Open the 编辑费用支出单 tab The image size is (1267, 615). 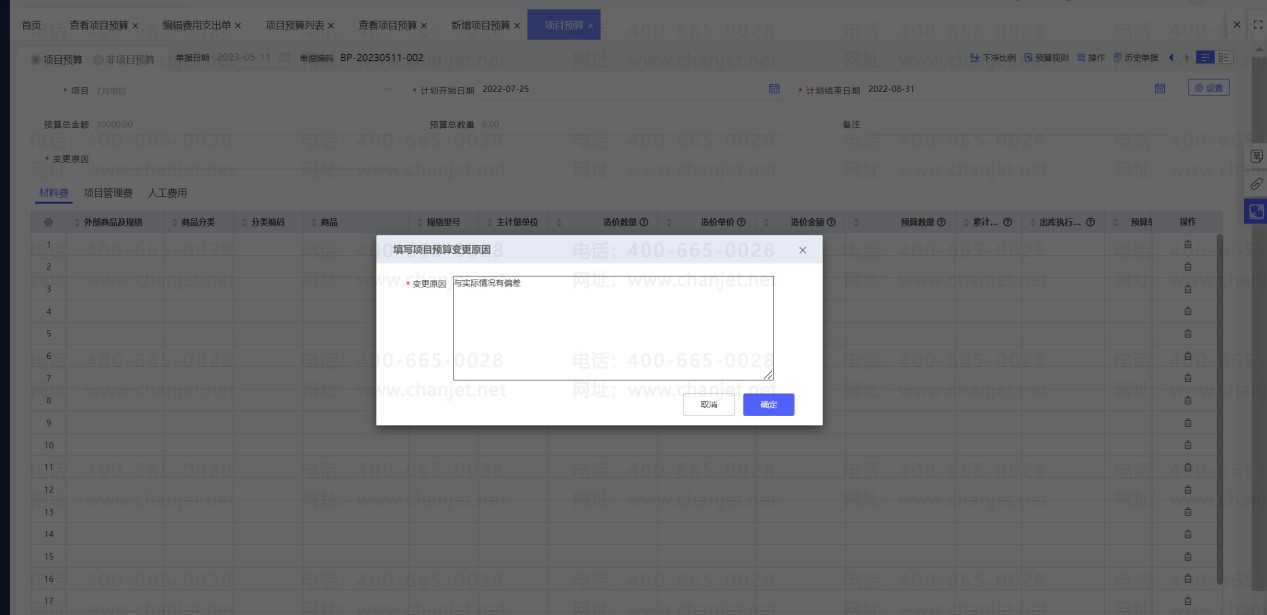pyautogui.click(x=196, y=24)
